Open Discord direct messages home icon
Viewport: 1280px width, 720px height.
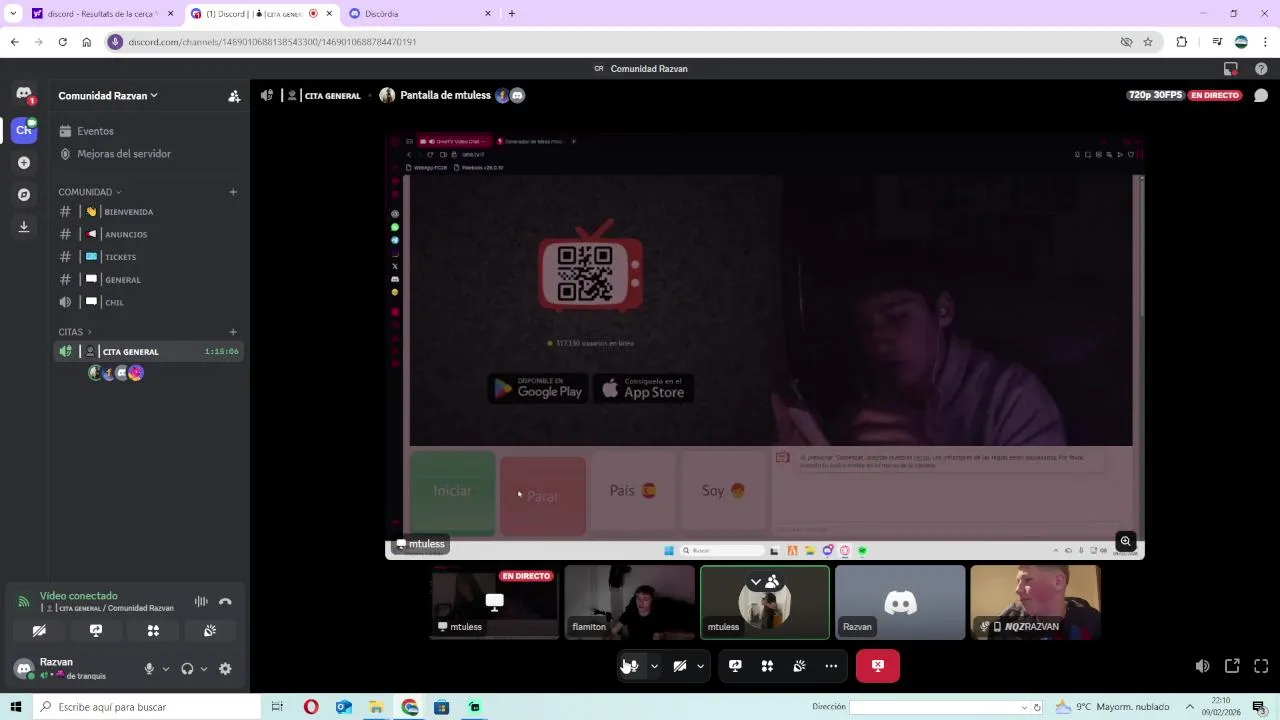tap(24, 94)
